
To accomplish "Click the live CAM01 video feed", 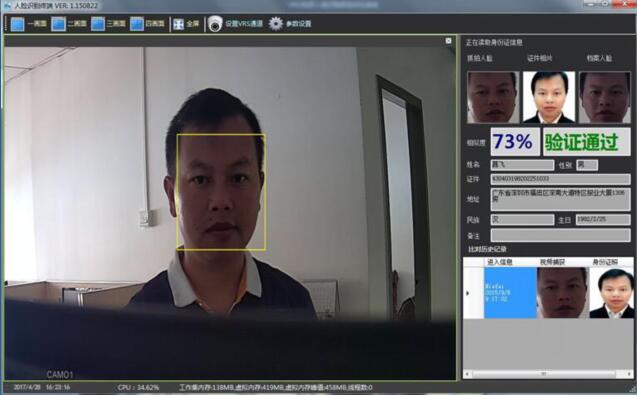I will point(230,213).
